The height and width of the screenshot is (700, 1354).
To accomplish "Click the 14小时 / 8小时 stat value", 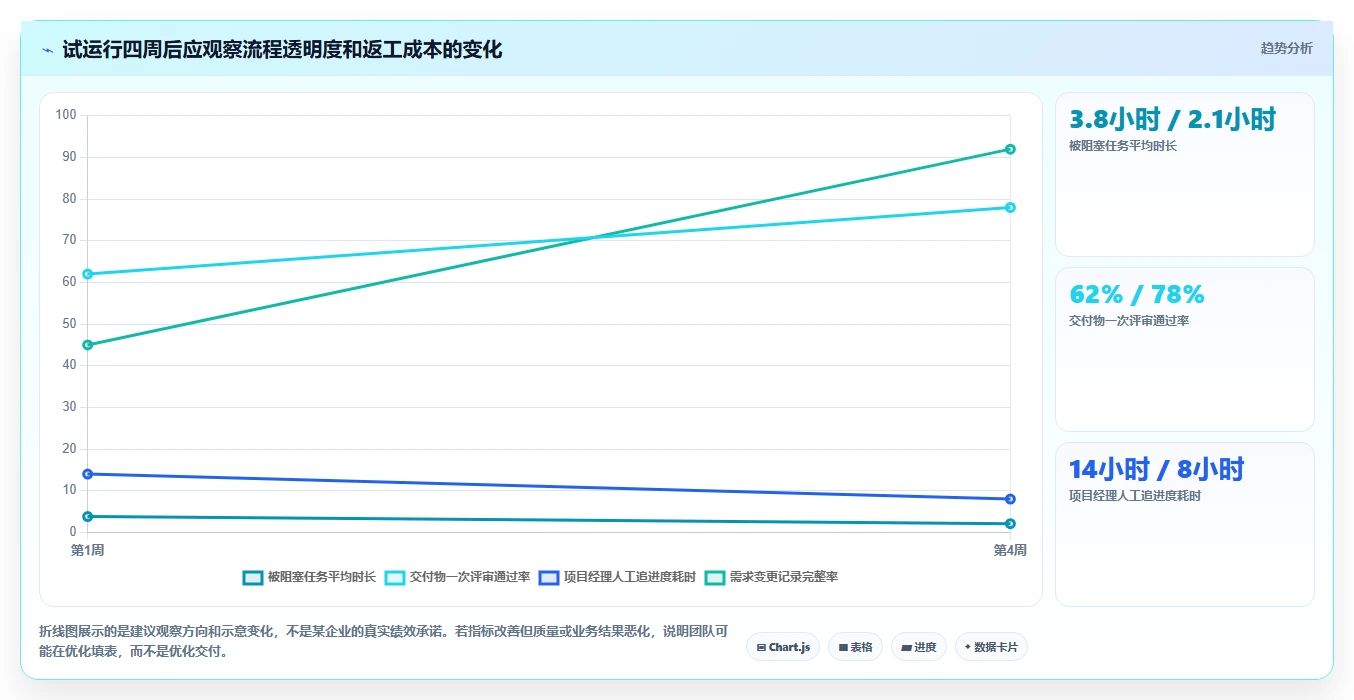I will 1156,470.
